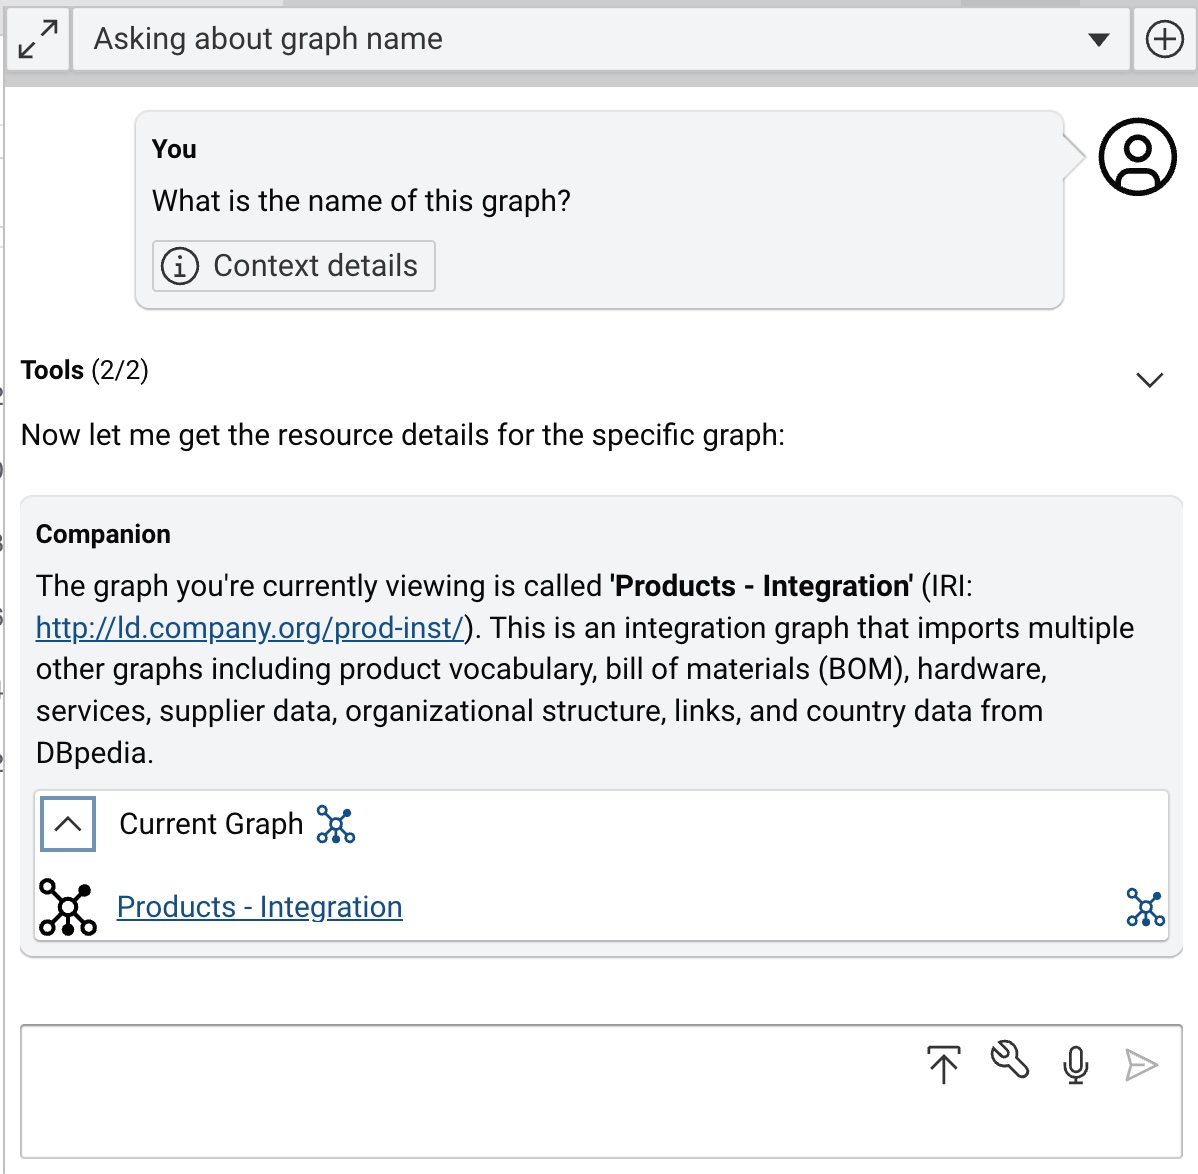Click the blue graph icon at row end

1145,907
